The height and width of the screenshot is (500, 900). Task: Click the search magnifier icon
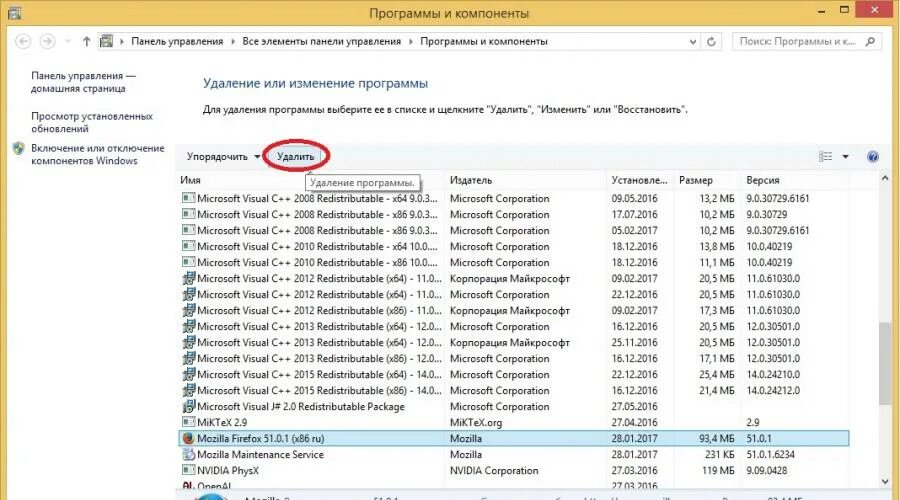coord(870,41)
